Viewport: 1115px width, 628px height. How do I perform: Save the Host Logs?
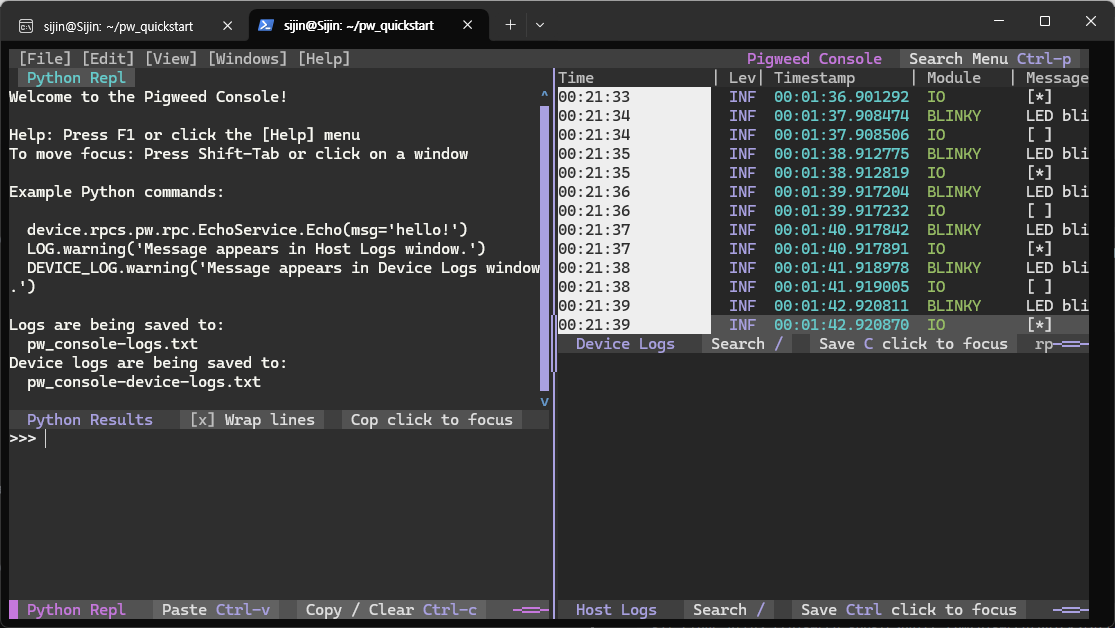coord(841,610)
